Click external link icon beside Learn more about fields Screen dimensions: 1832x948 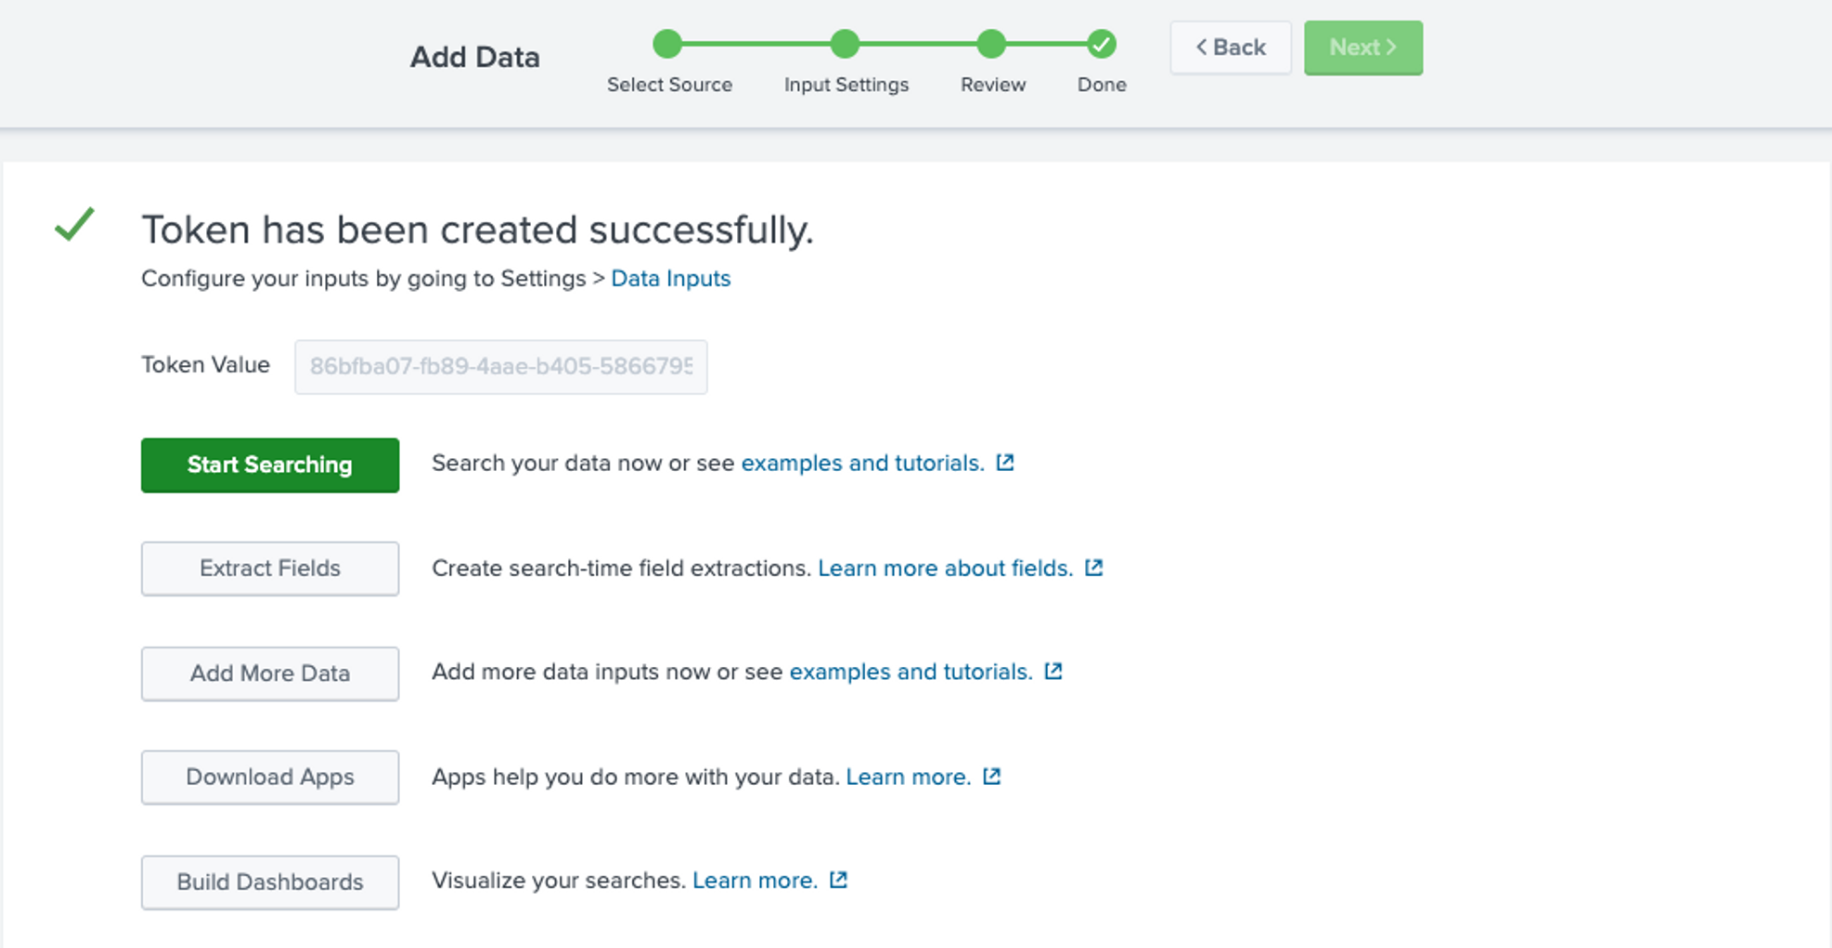pyautogui.click(x=1094, y=568)
